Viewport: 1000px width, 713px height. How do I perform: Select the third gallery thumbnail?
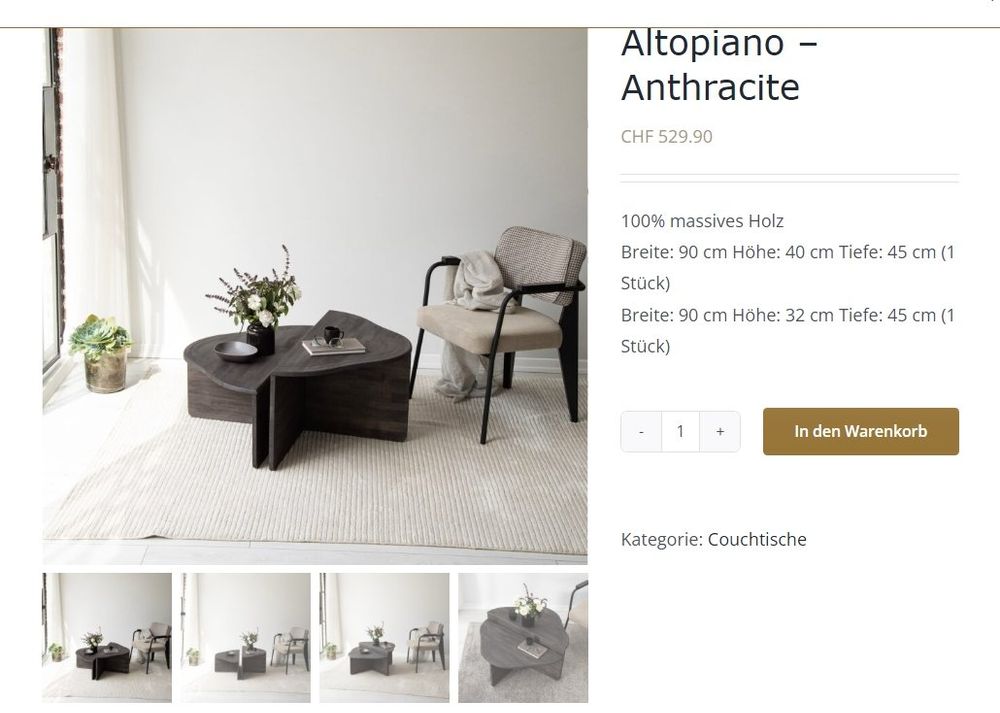(384, 638)
